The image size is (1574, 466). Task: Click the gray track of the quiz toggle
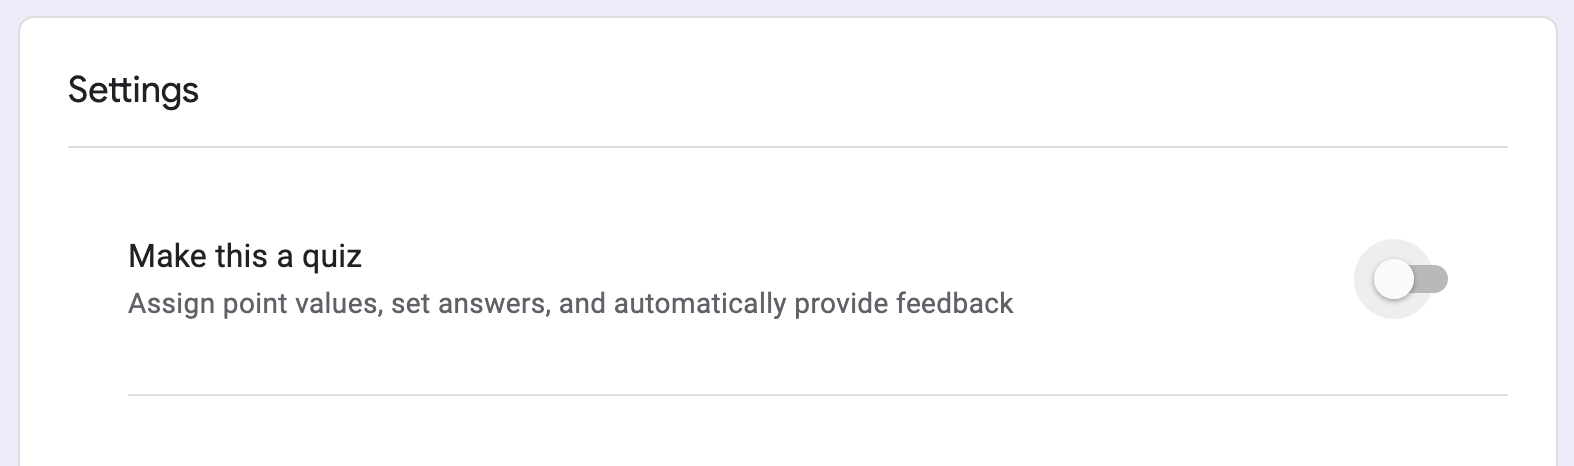[1436, 280]
